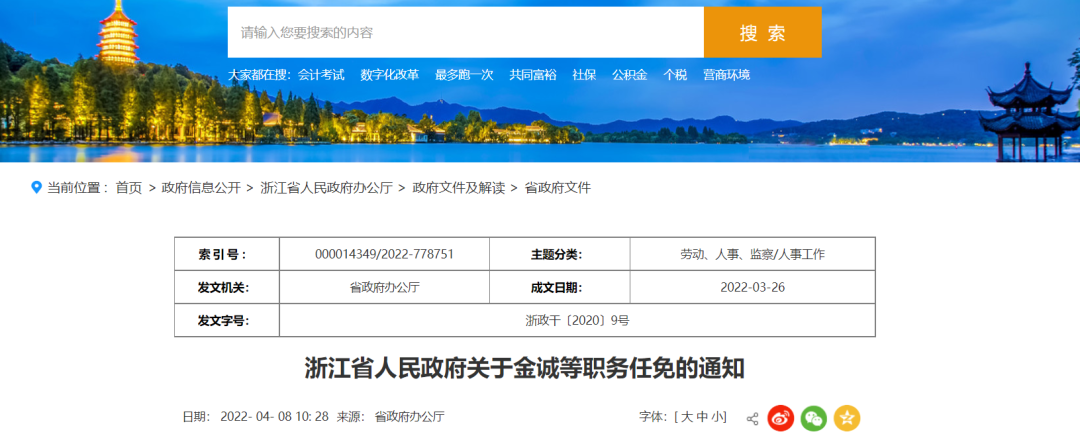Click the orange 搜索 button
This screenshot has height=446, width=1080.
[762, 32]
